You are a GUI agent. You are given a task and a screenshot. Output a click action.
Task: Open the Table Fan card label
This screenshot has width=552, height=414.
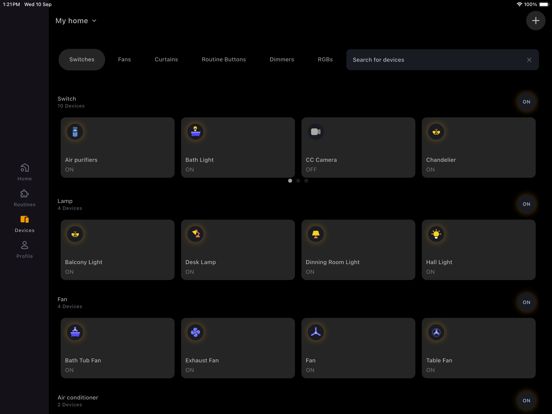pyautogui.click(x=439, y=360)
